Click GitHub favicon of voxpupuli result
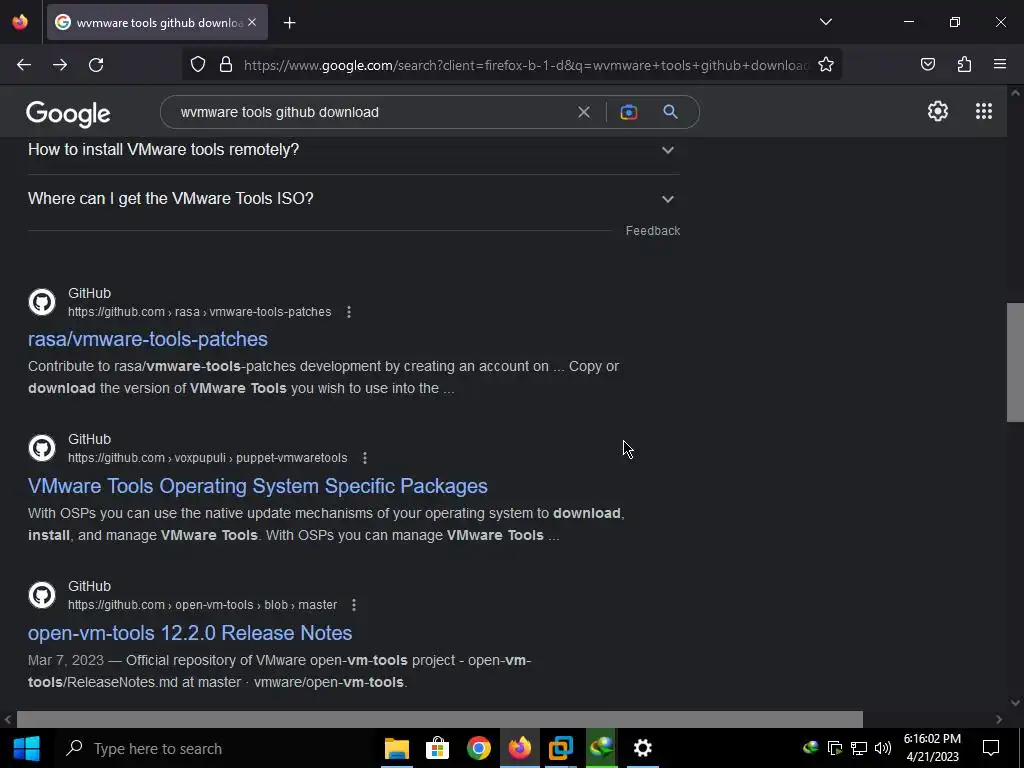This screenshot has width=1024, height=768. [42, 448]
